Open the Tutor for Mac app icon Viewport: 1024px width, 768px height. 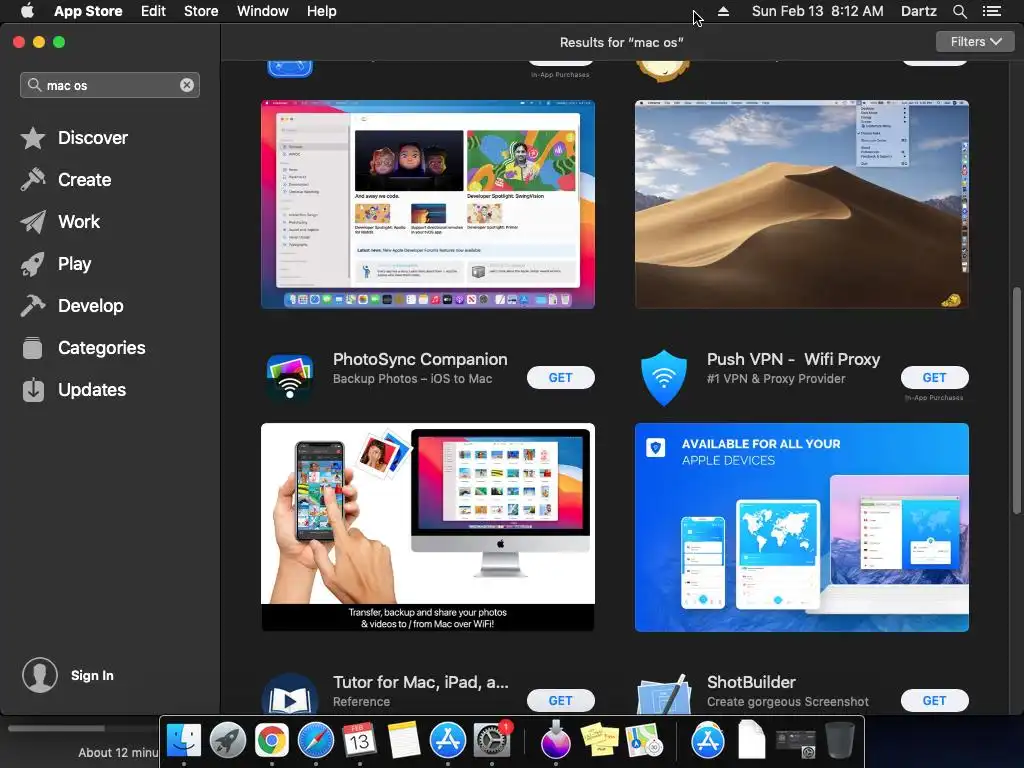[290, 695]
